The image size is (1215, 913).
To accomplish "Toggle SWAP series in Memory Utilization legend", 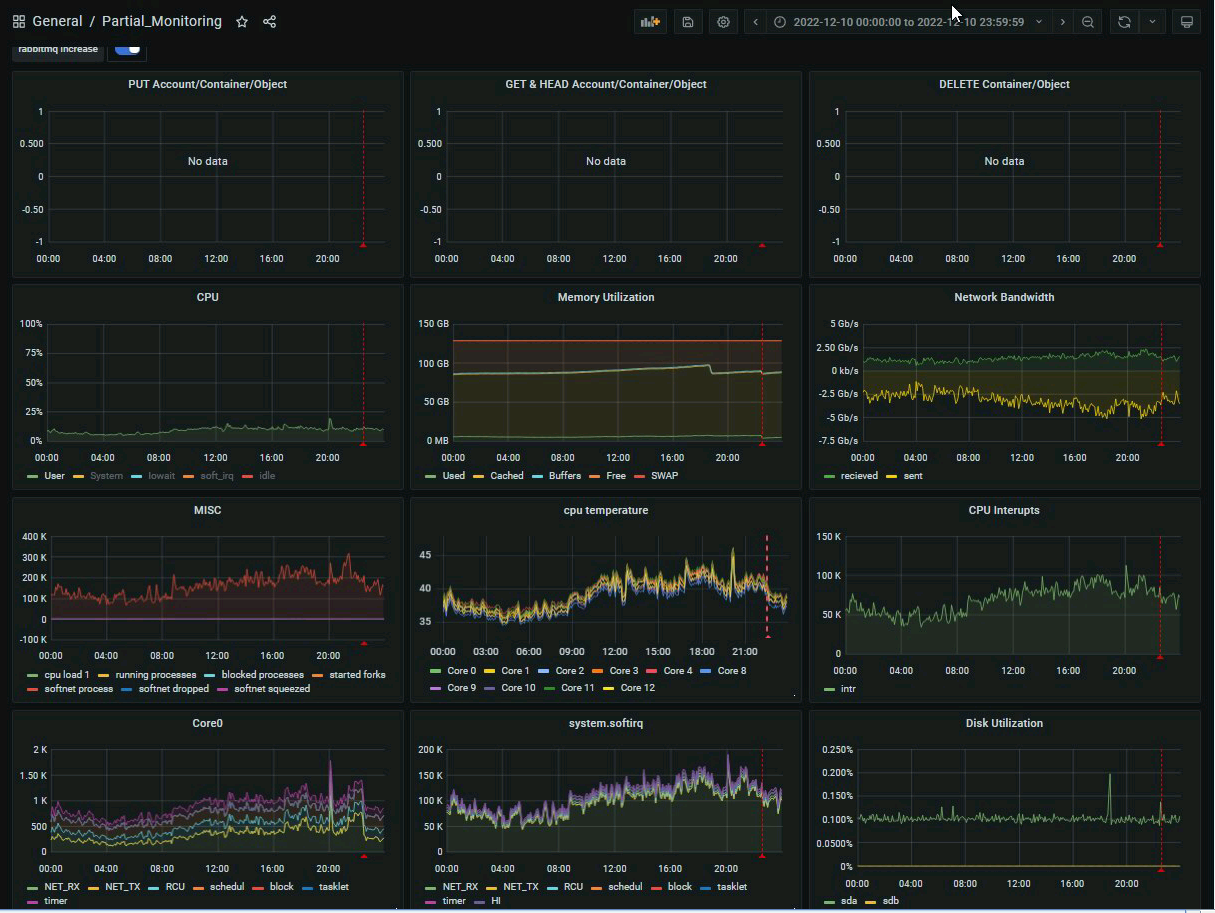I will click(664, 476).
